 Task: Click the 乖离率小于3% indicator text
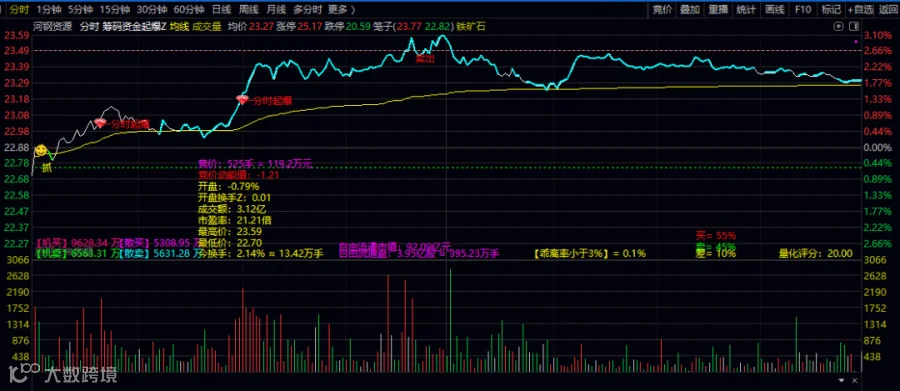pyautogui.click(x=589, y=253)
